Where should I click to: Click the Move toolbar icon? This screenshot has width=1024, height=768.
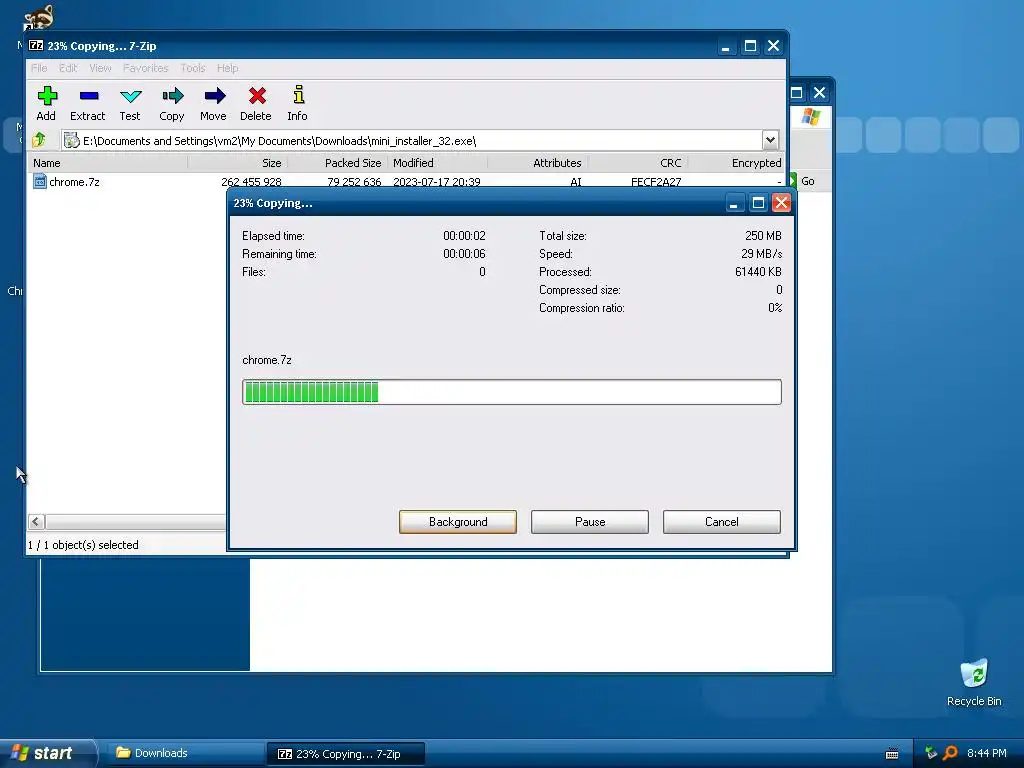(x=214, y=97)
